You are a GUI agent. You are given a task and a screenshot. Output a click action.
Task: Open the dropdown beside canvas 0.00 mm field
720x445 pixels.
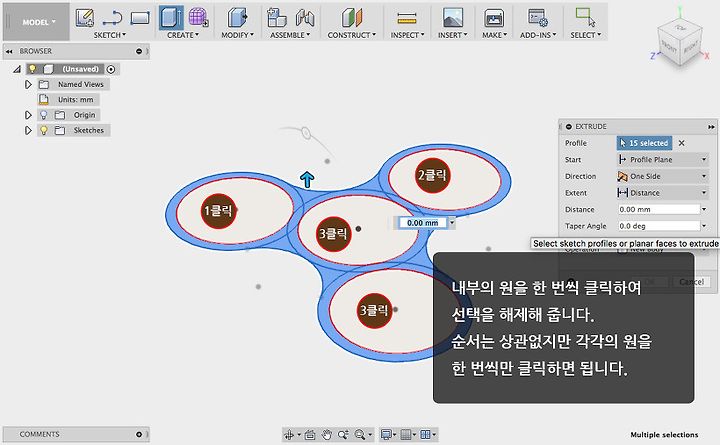pos(452,223)
